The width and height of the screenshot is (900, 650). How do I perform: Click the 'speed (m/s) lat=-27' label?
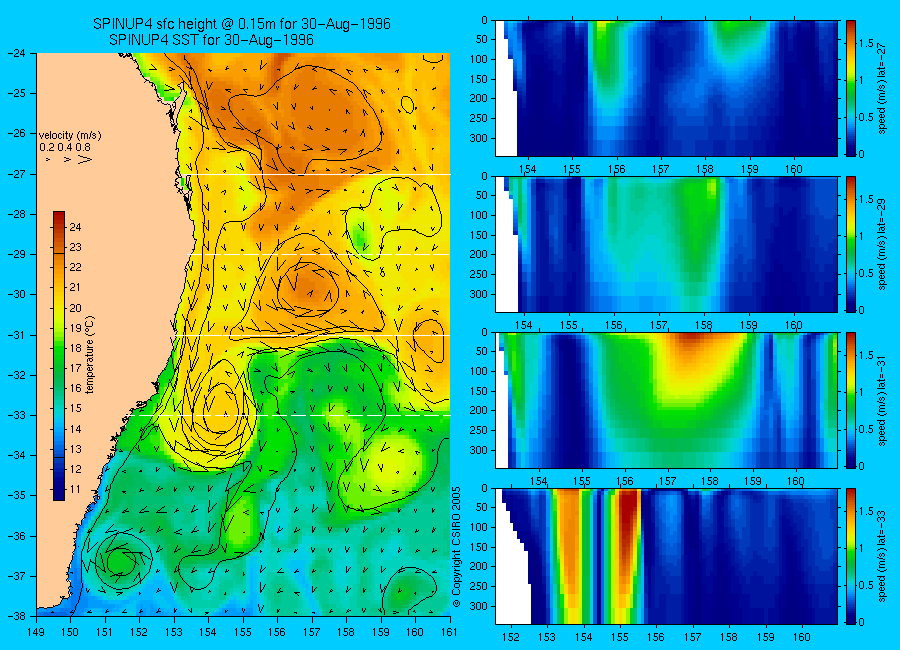pos(882,88)
